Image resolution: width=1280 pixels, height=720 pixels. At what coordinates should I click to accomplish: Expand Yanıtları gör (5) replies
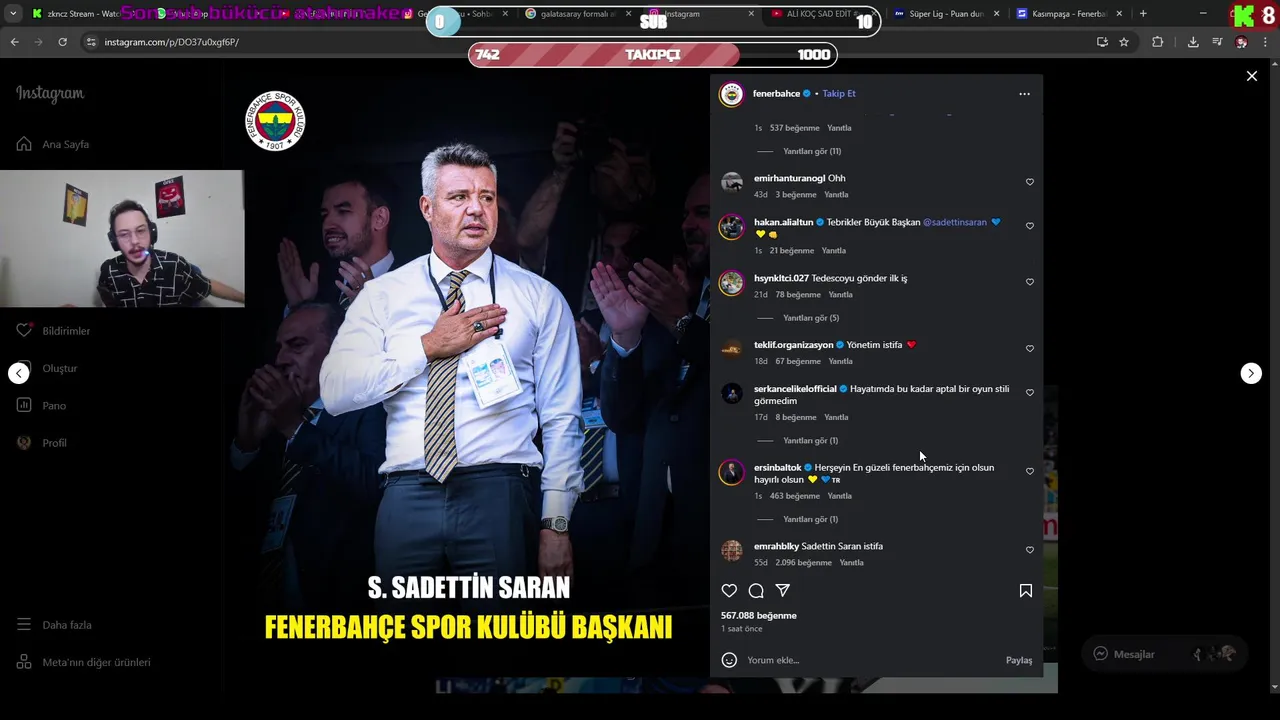click(x=810, y=318)
